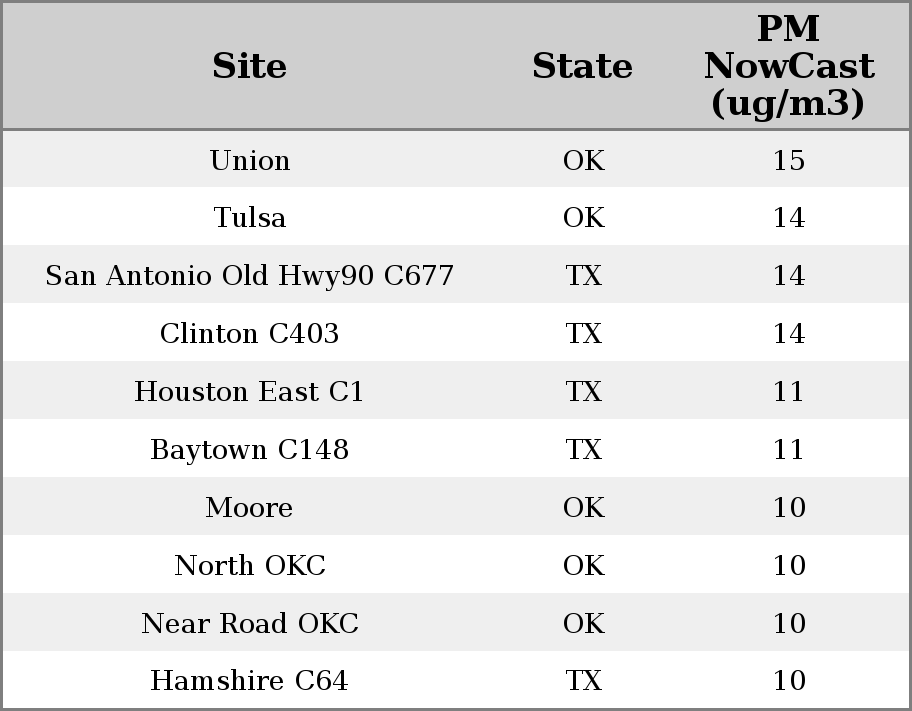Click the Site column header
The image size is (912, 711).
(250, 66)
